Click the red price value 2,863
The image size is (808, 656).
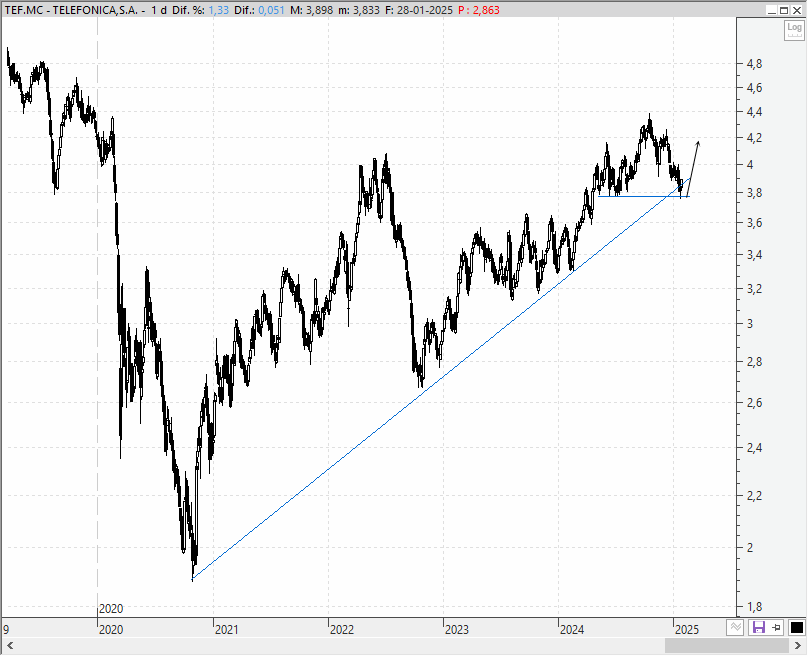pos(486,10)
